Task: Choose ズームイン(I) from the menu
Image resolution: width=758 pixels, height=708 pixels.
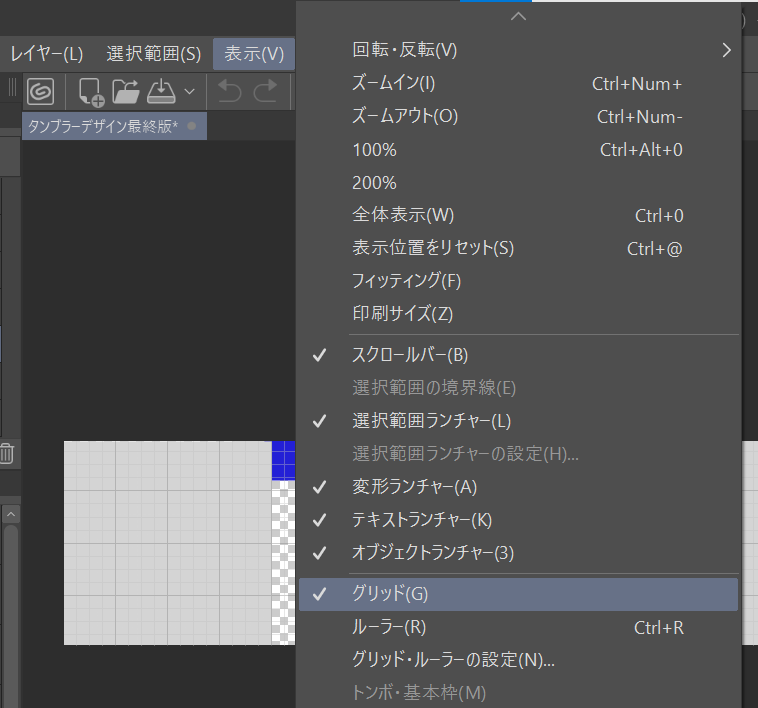Action: (518, 83)
